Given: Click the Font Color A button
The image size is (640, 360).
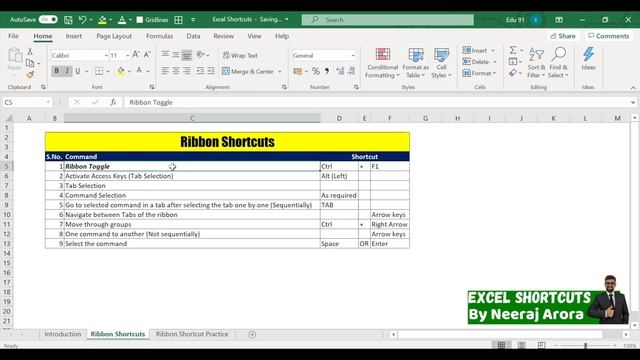Looking at the screenshot, I should click(139, 71).
